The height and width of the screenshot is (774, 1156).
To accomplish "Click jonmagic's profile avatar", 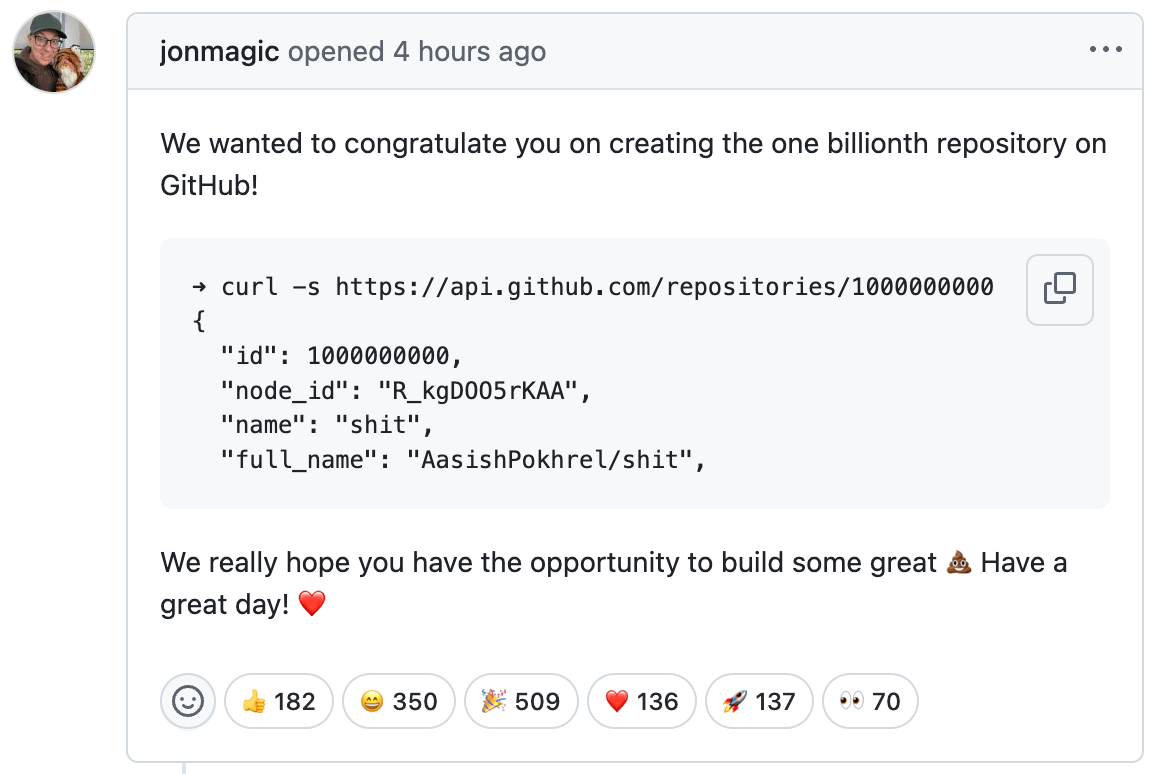I will point(53,50).
